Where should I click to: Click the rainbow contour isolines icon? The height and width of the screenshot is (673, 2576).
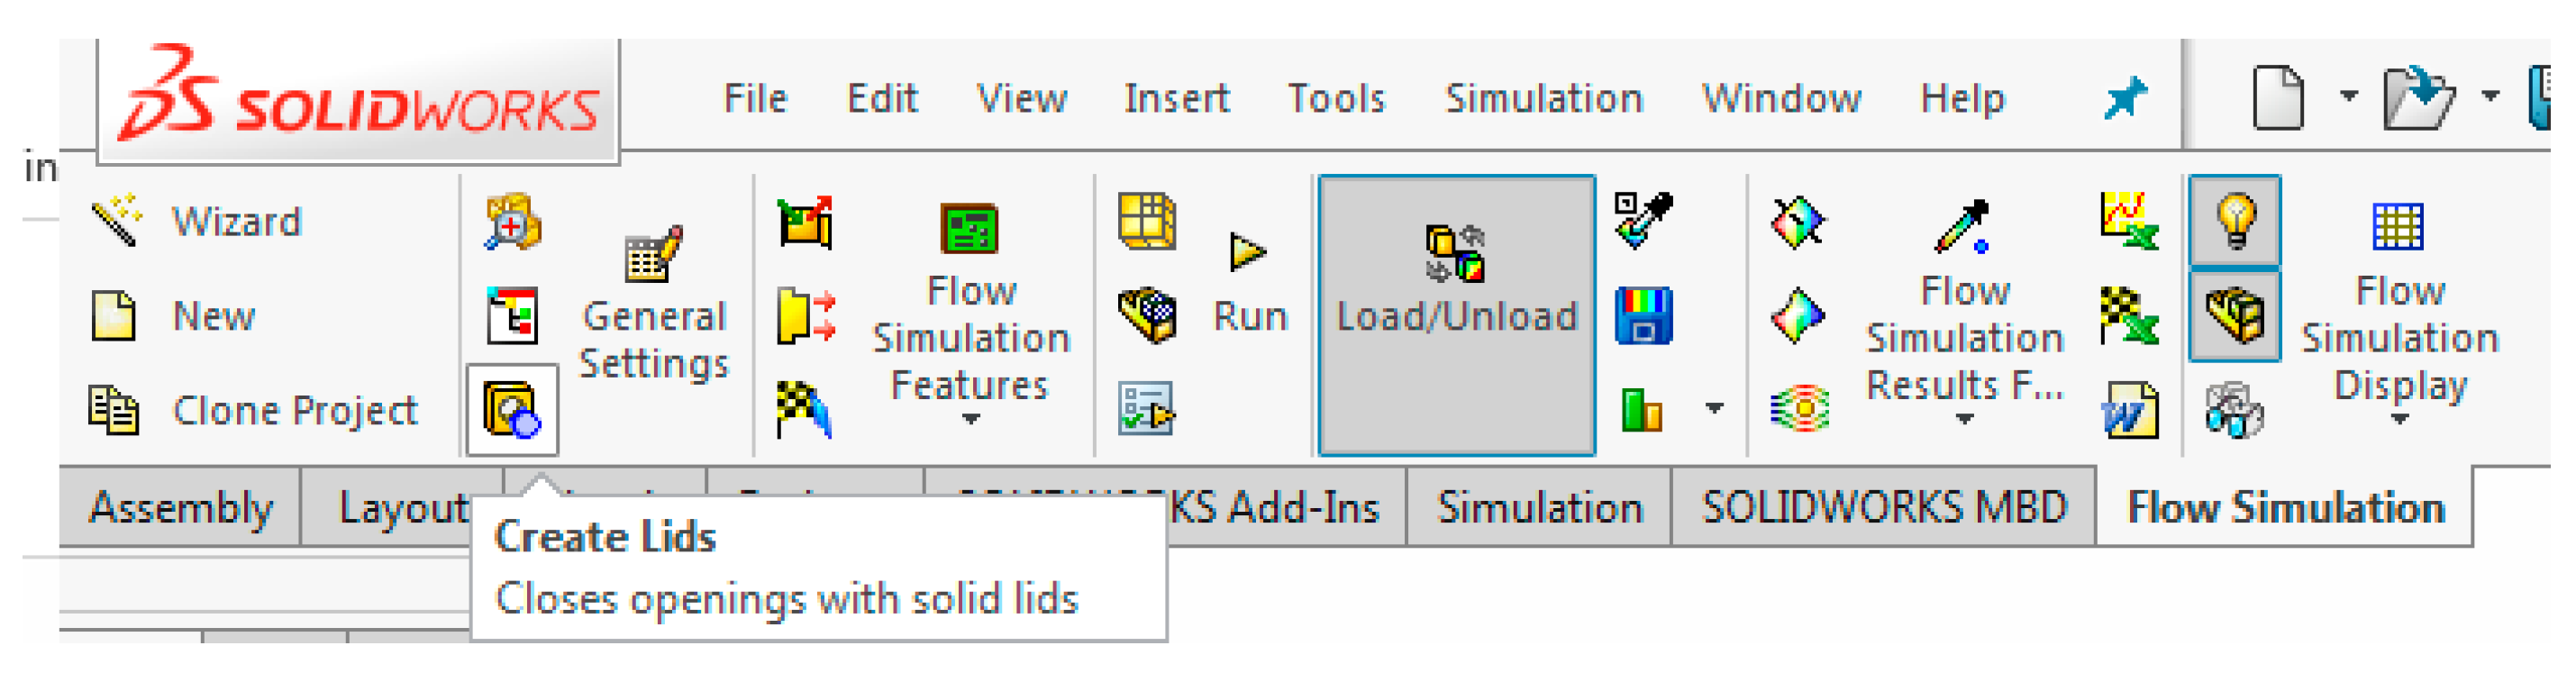point(1798,410)
